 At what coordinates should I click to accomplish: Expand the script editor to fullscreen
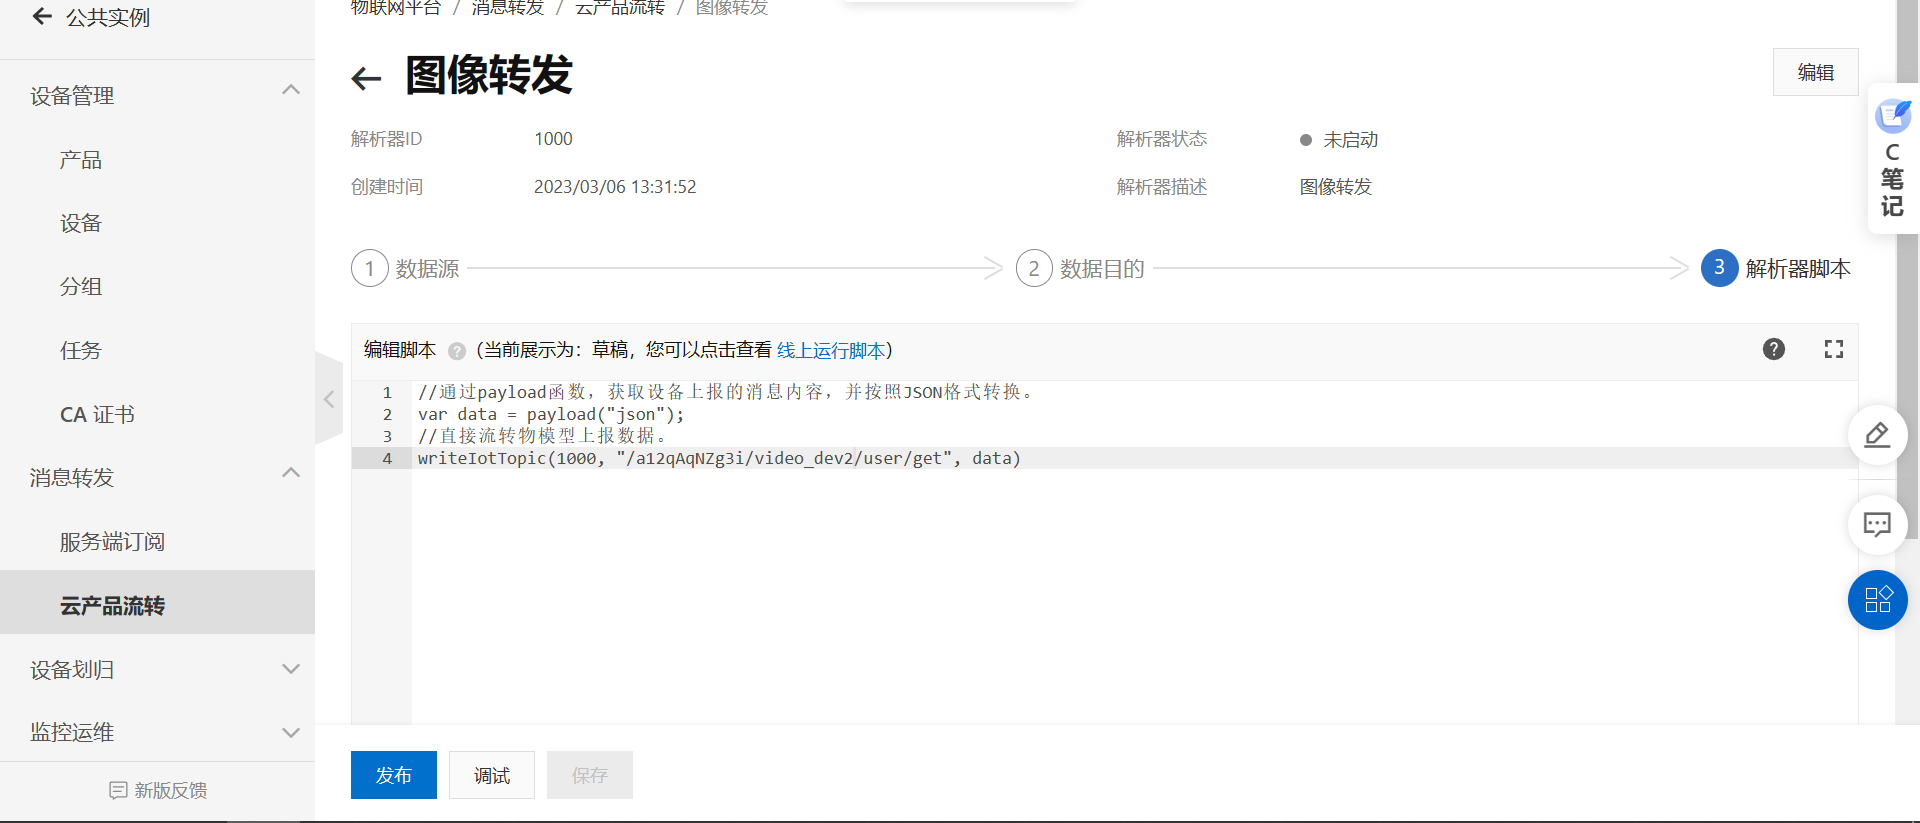[1834, 349]
